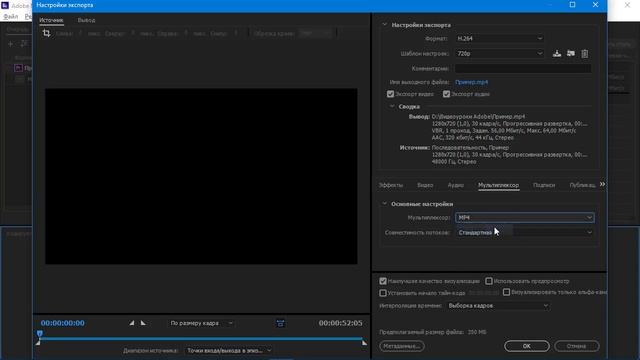Open the preset dropdown showing 720p

(x=500, y=53)
